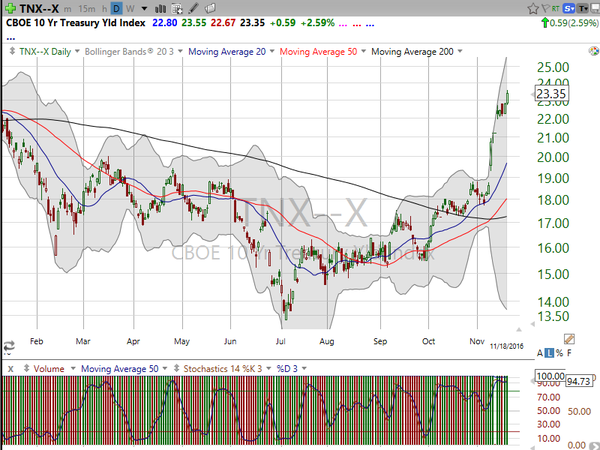The width and height of the screenshot is (600, 450).
Task: Click the move handle beside Stochastics
Action: coord(176,368)
